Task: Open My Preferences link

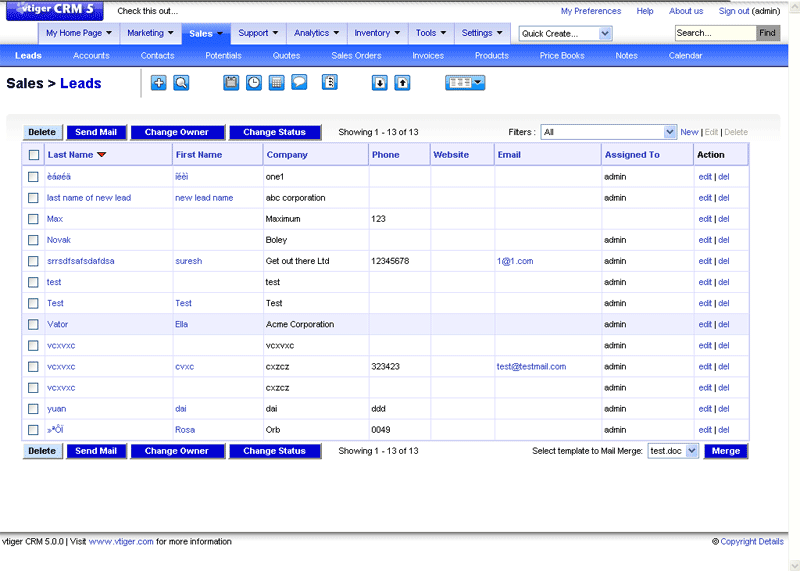Action: coord(591,11)
